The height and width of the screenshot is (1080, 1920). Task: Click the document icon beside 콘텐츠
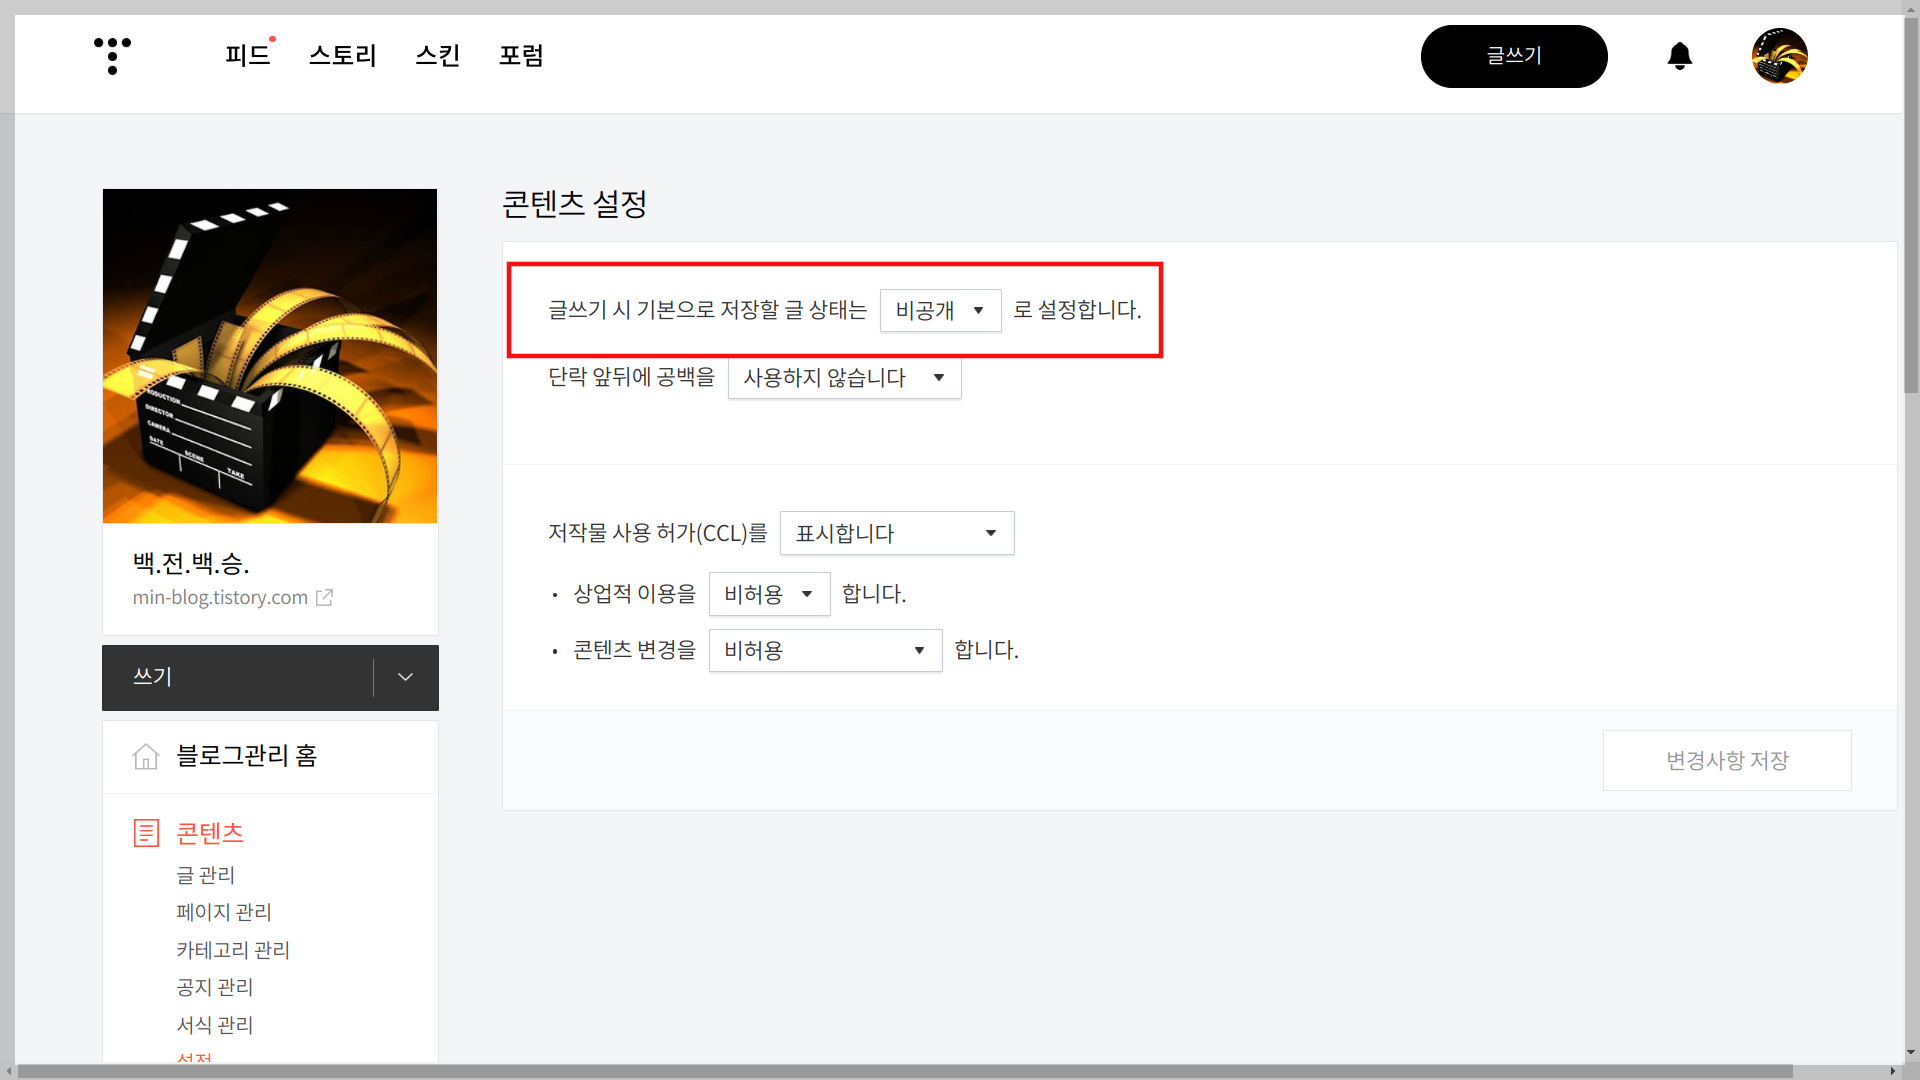146,832
